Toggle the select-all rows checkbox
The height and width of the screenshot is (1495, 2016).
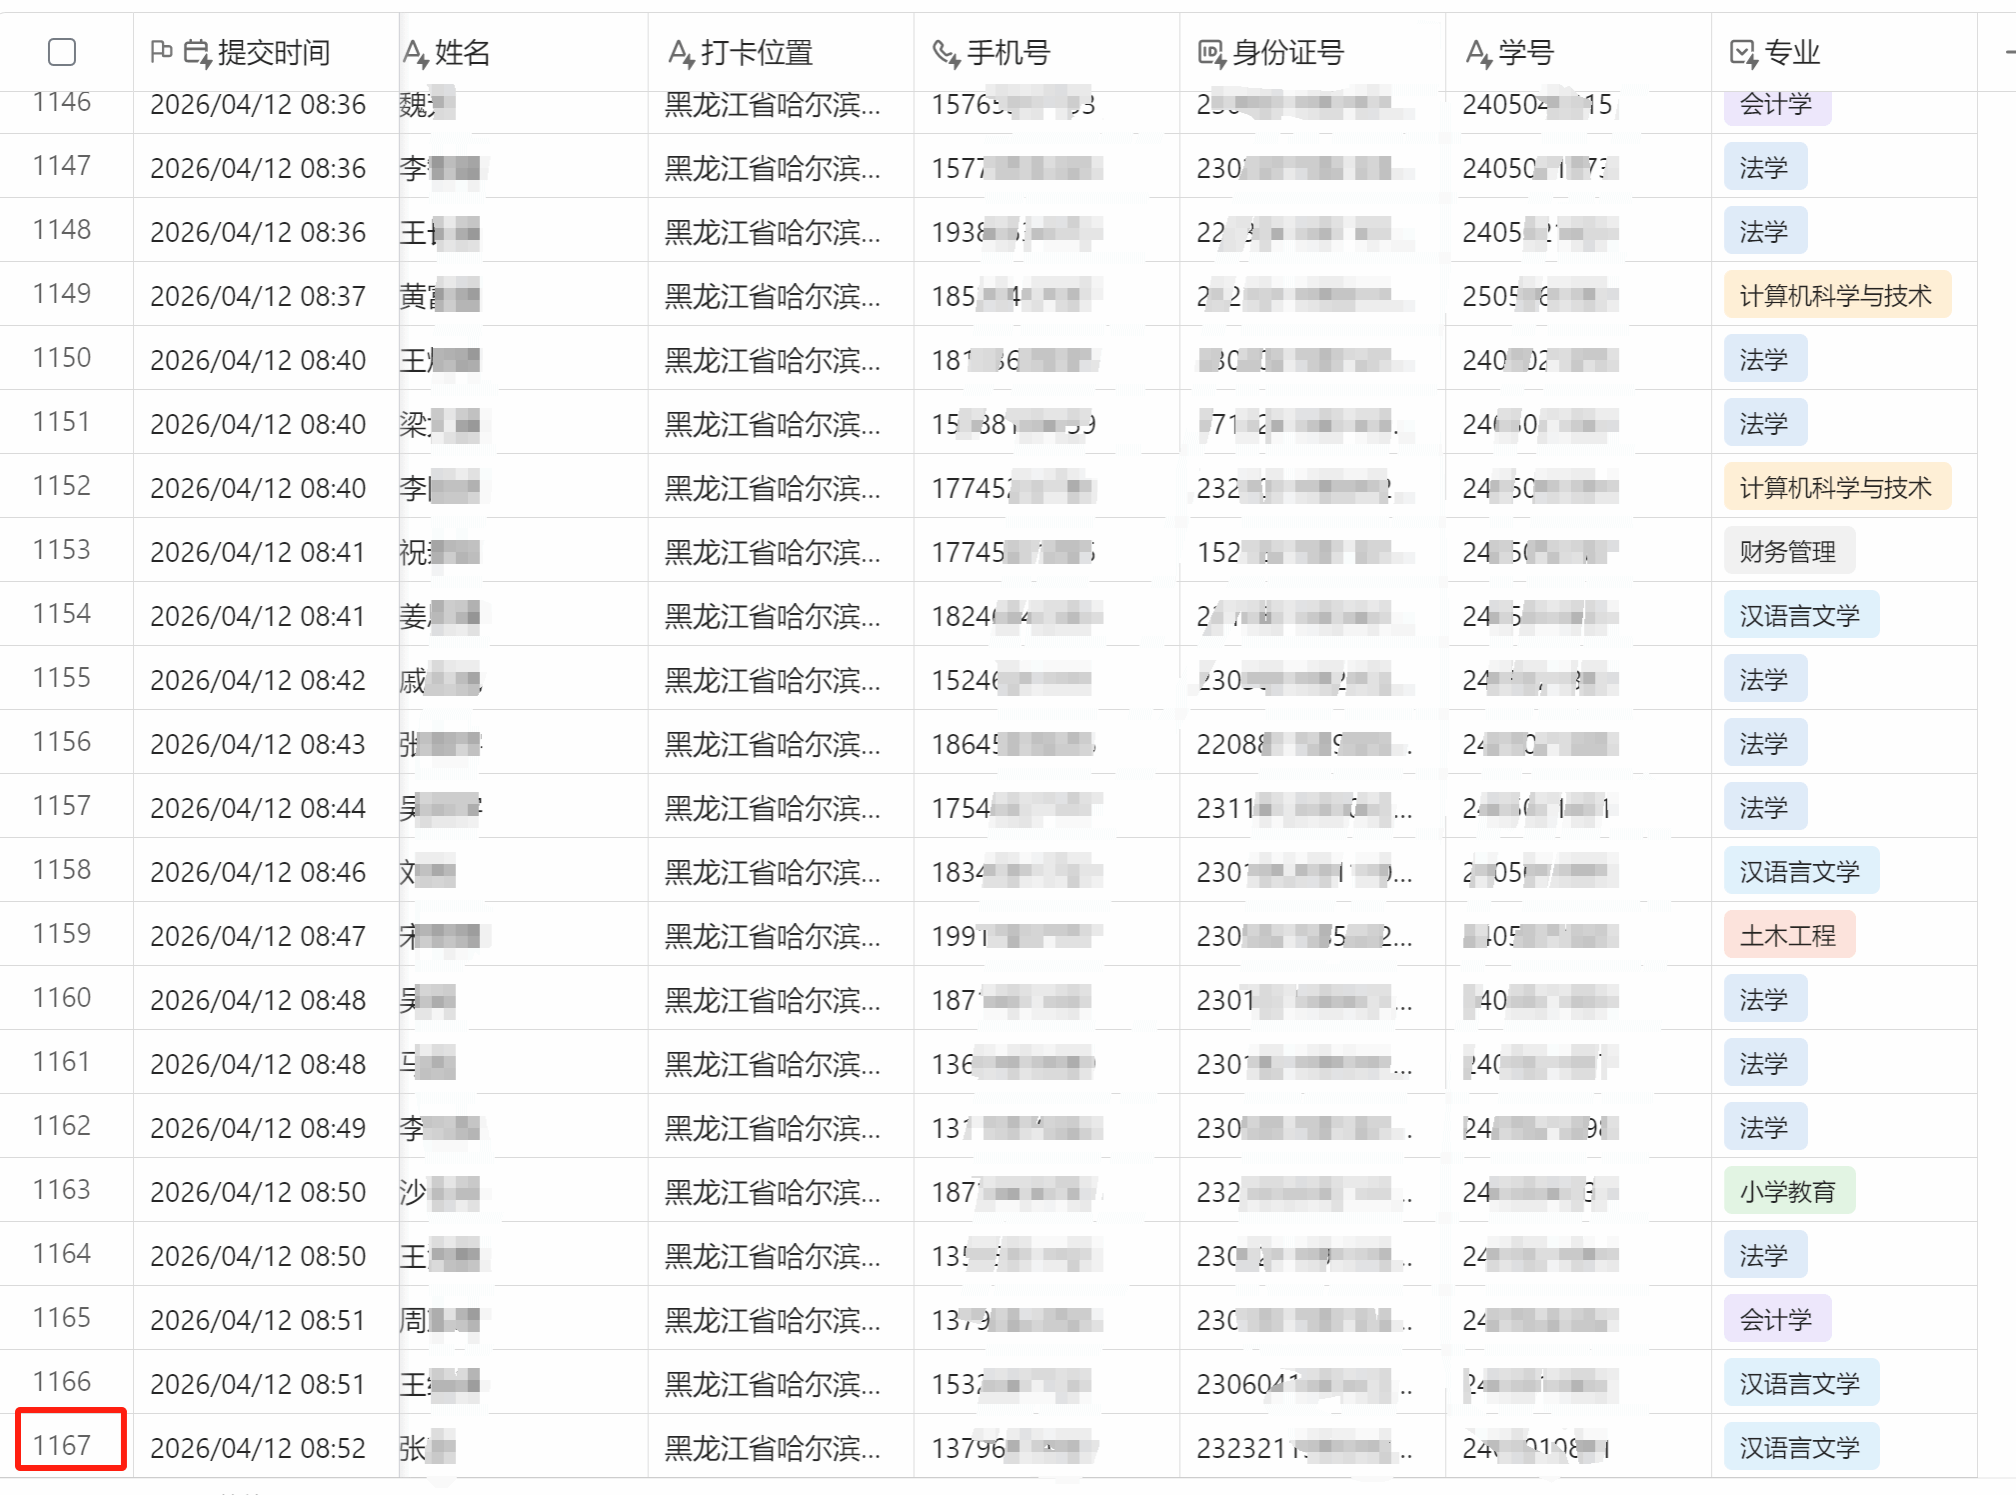pos(62,52)
